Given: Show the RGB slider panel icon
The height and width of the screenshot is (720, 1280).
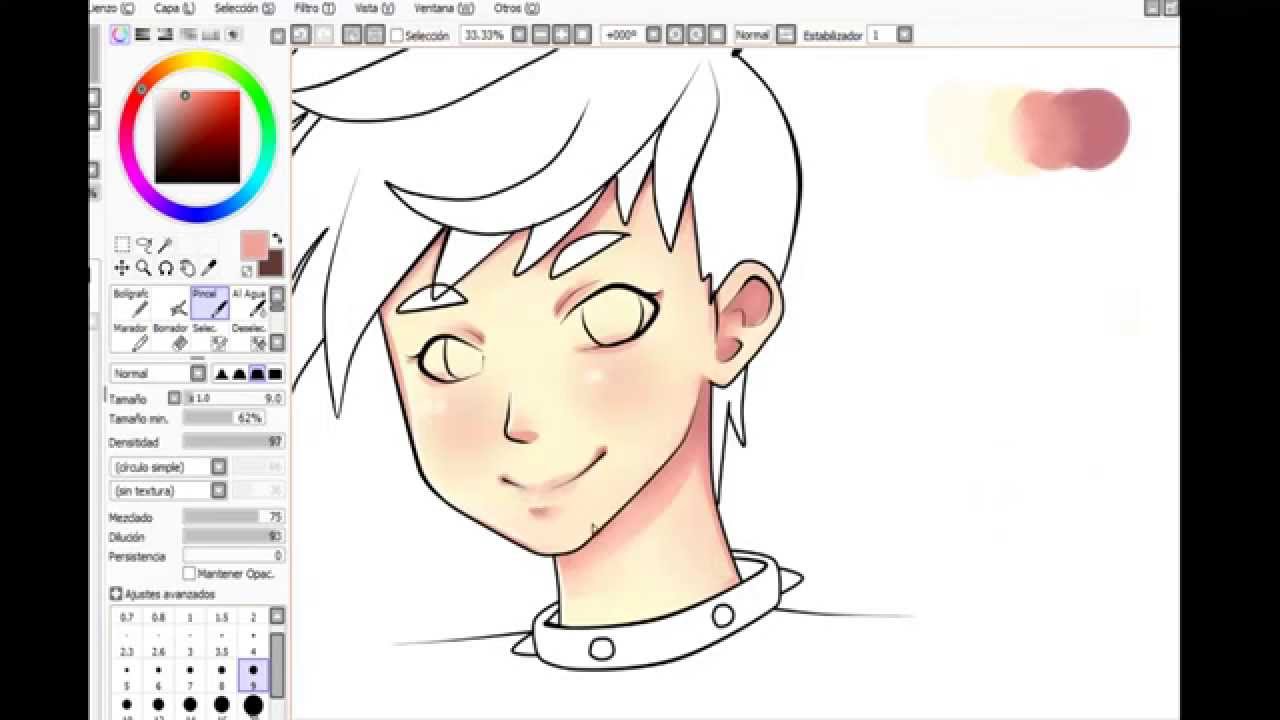Looking at the screenshot, I should click(143, 35).
